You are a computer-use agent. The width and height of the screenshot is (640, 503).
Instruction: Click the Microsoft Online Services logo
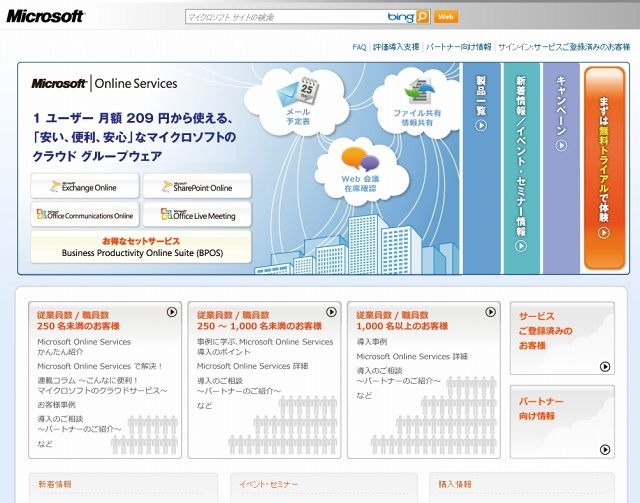click(x=104, y=83)
